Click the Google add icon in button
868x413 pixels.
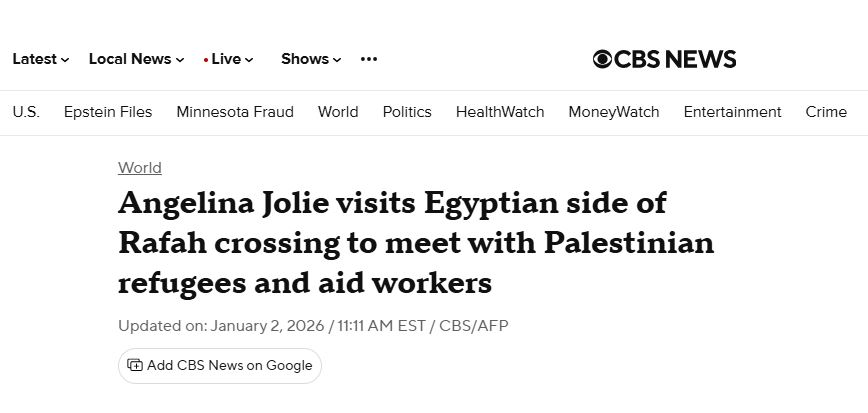135,366
